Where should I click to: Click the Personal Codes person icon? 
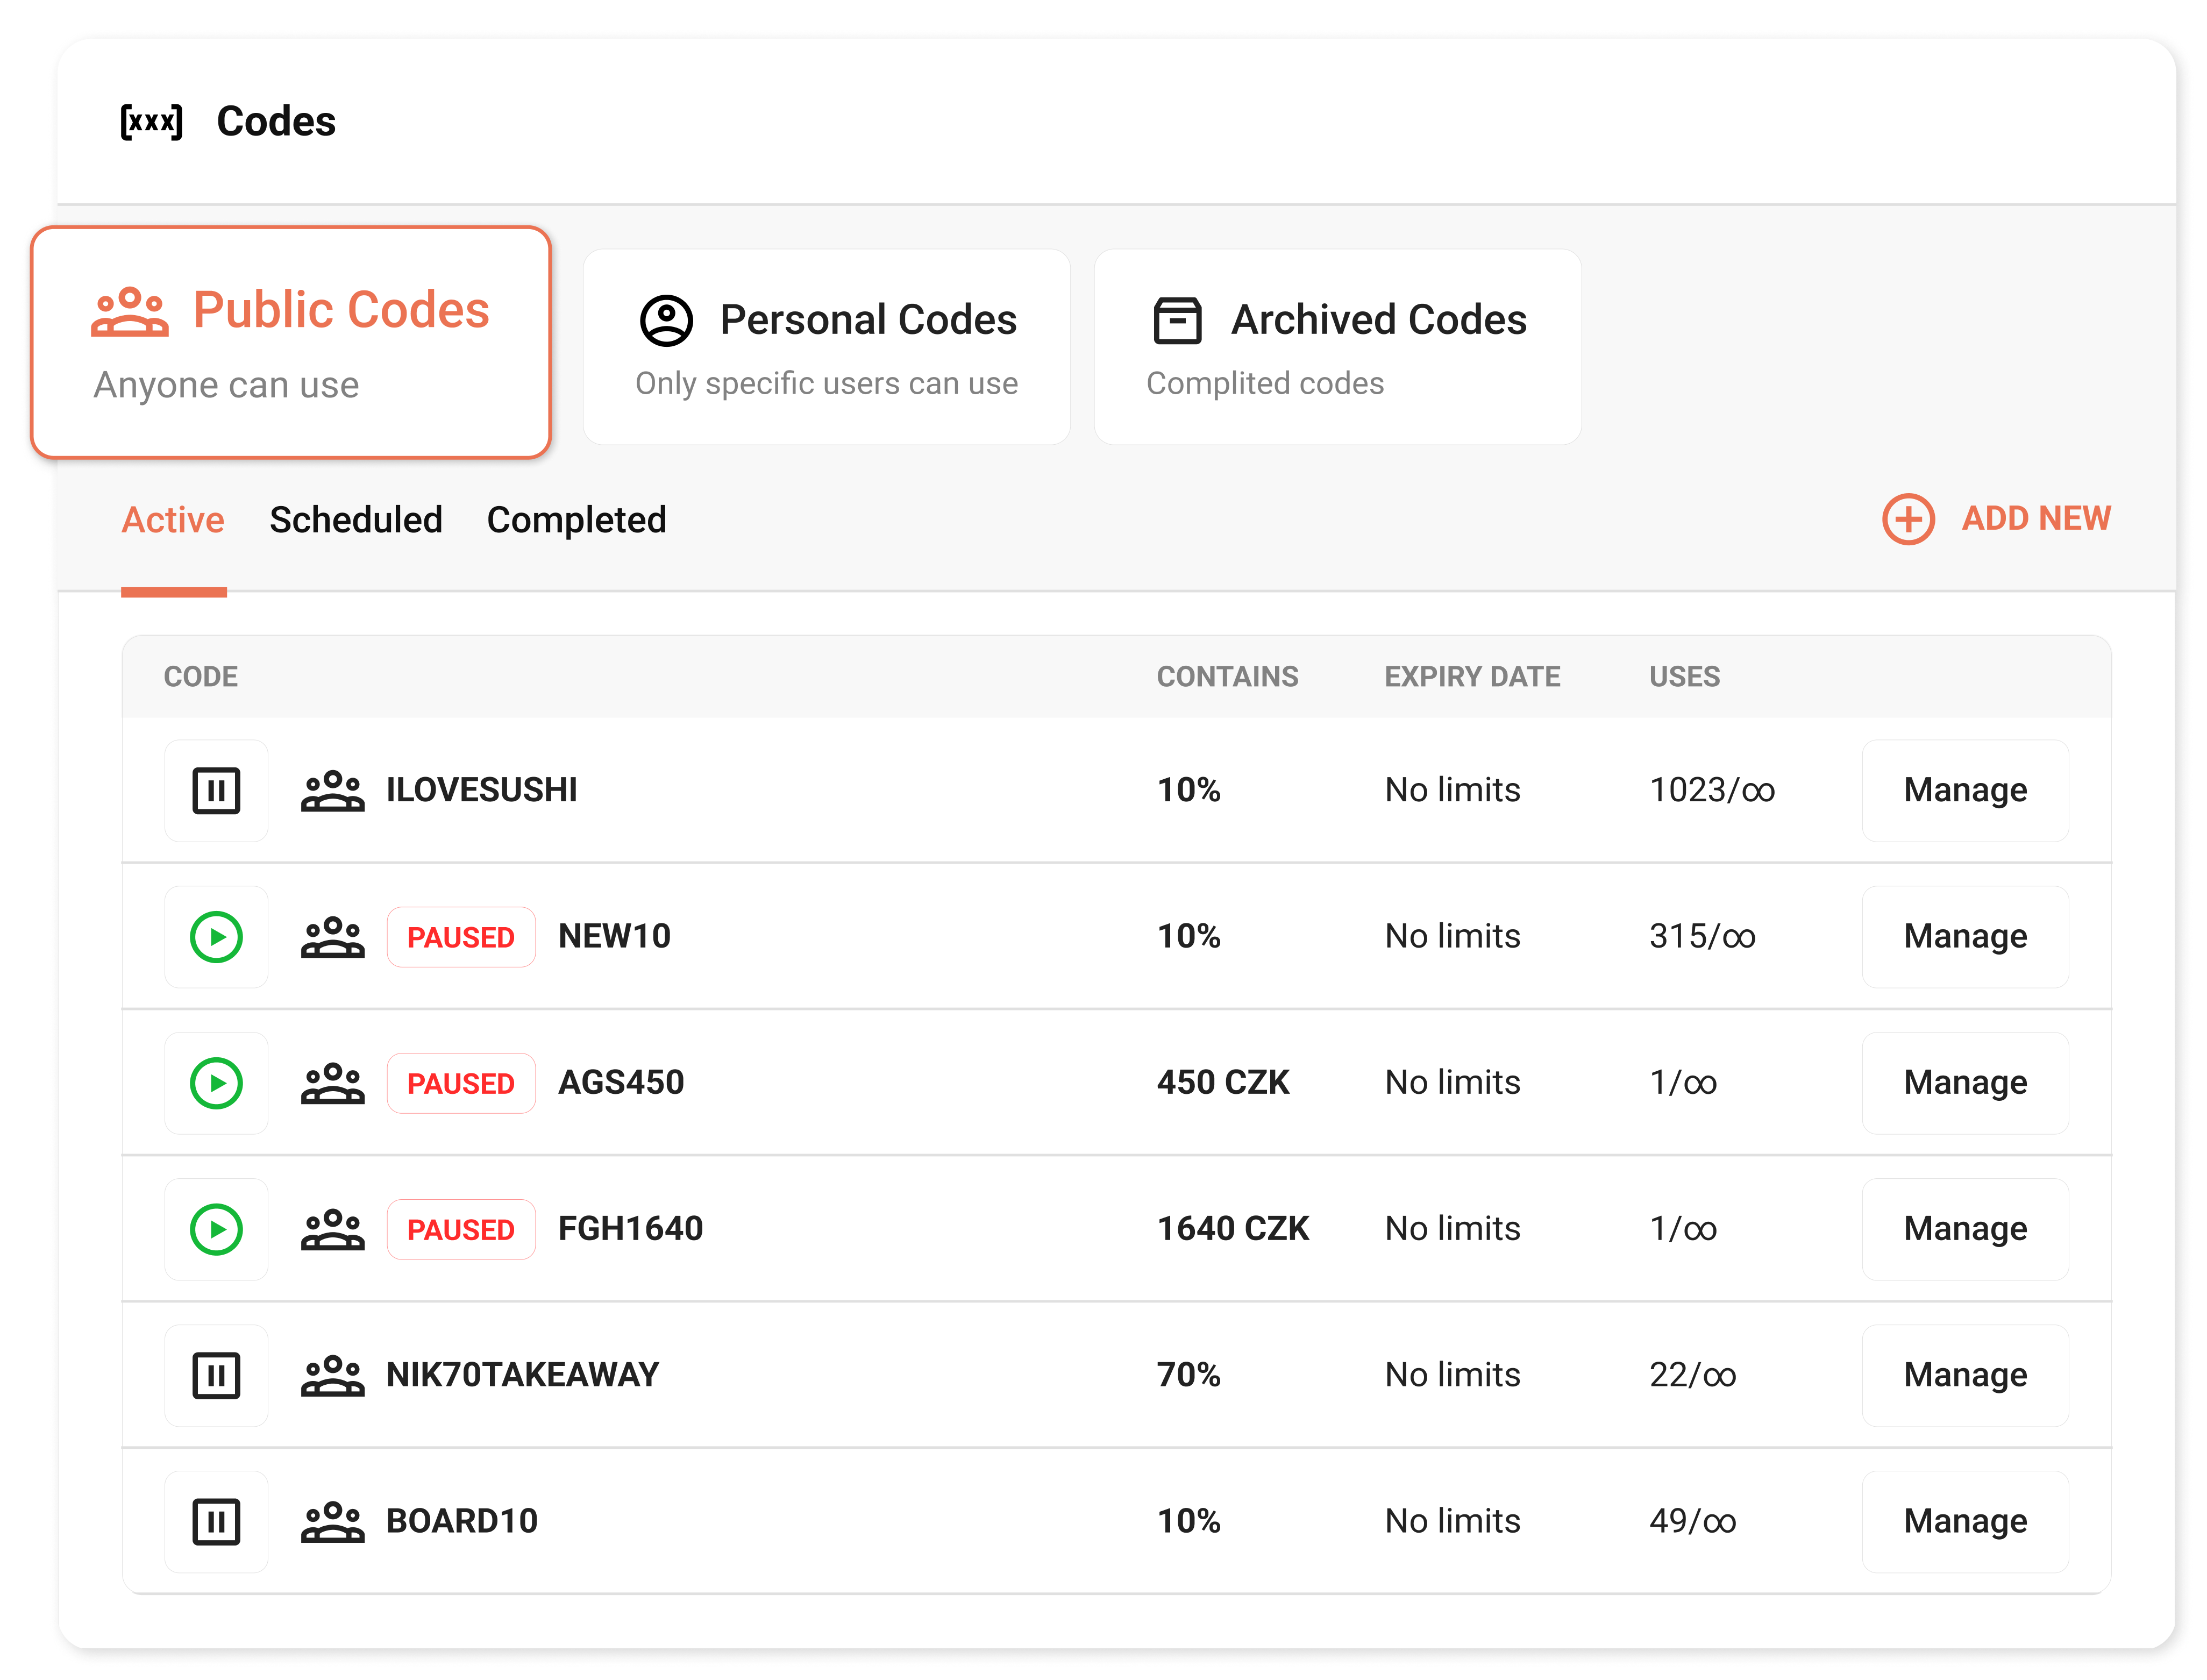666,320
